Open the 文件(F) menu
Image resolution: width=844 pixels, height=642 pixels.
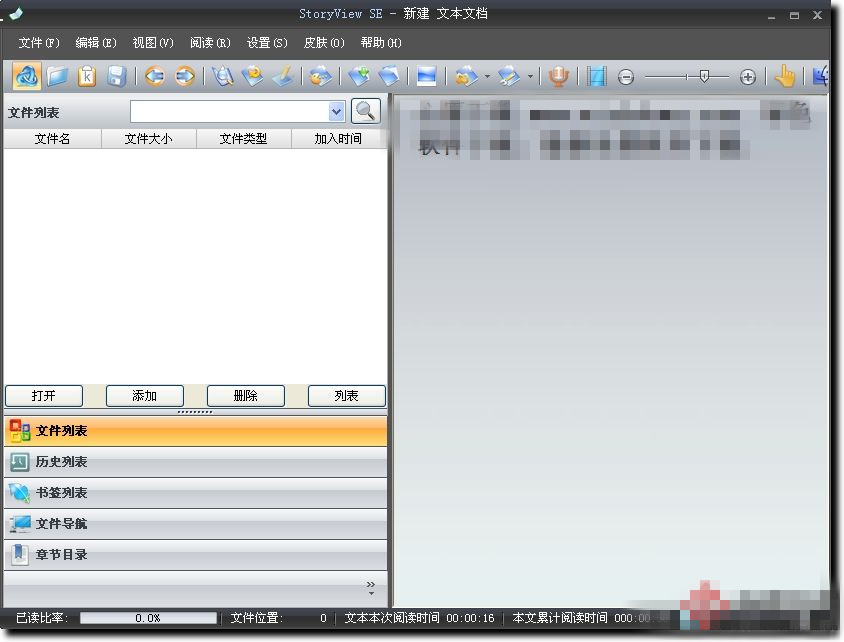39,43
